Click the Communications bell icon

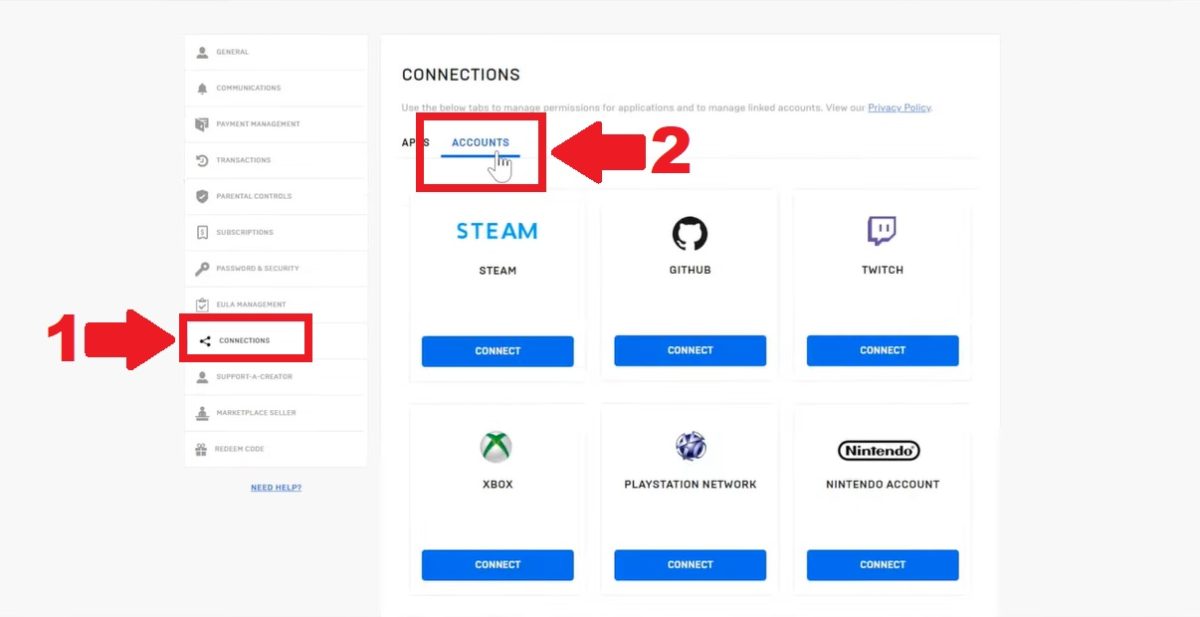202,88
